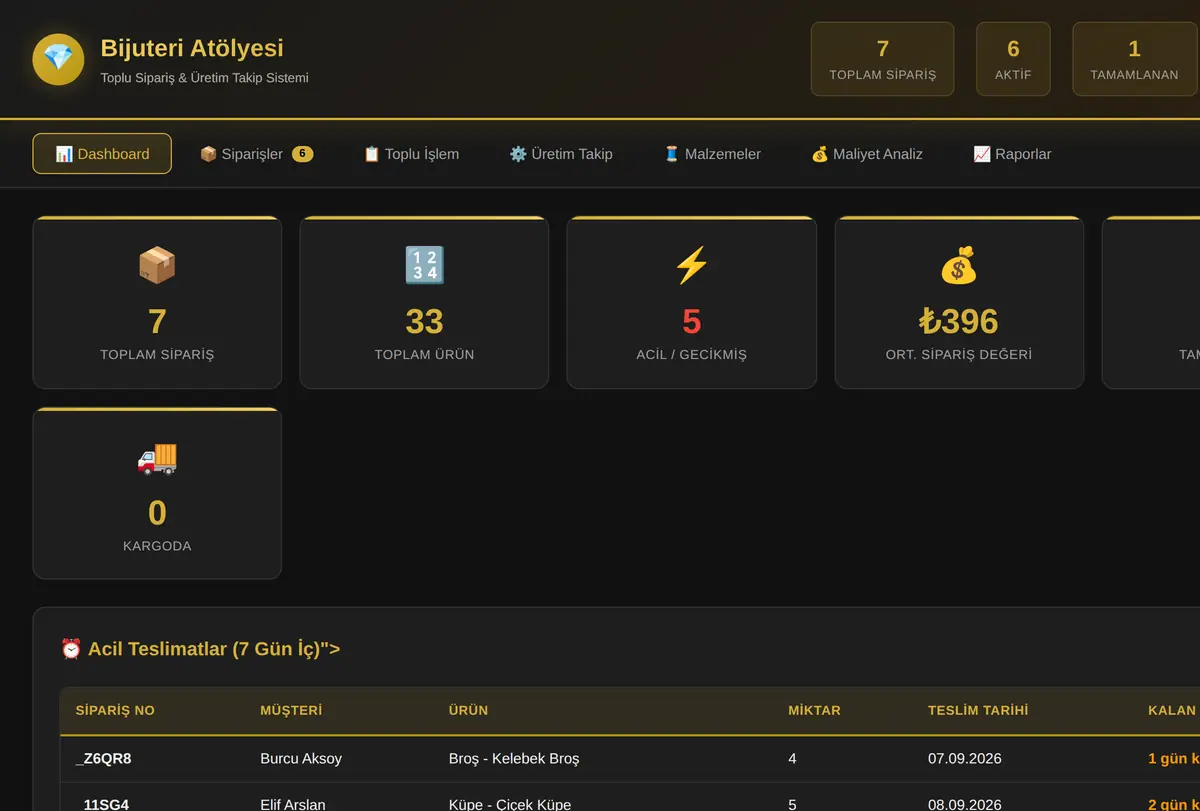Select customer name Burcu Aksoy
The image size is (1200, 811).
(301, 759)
